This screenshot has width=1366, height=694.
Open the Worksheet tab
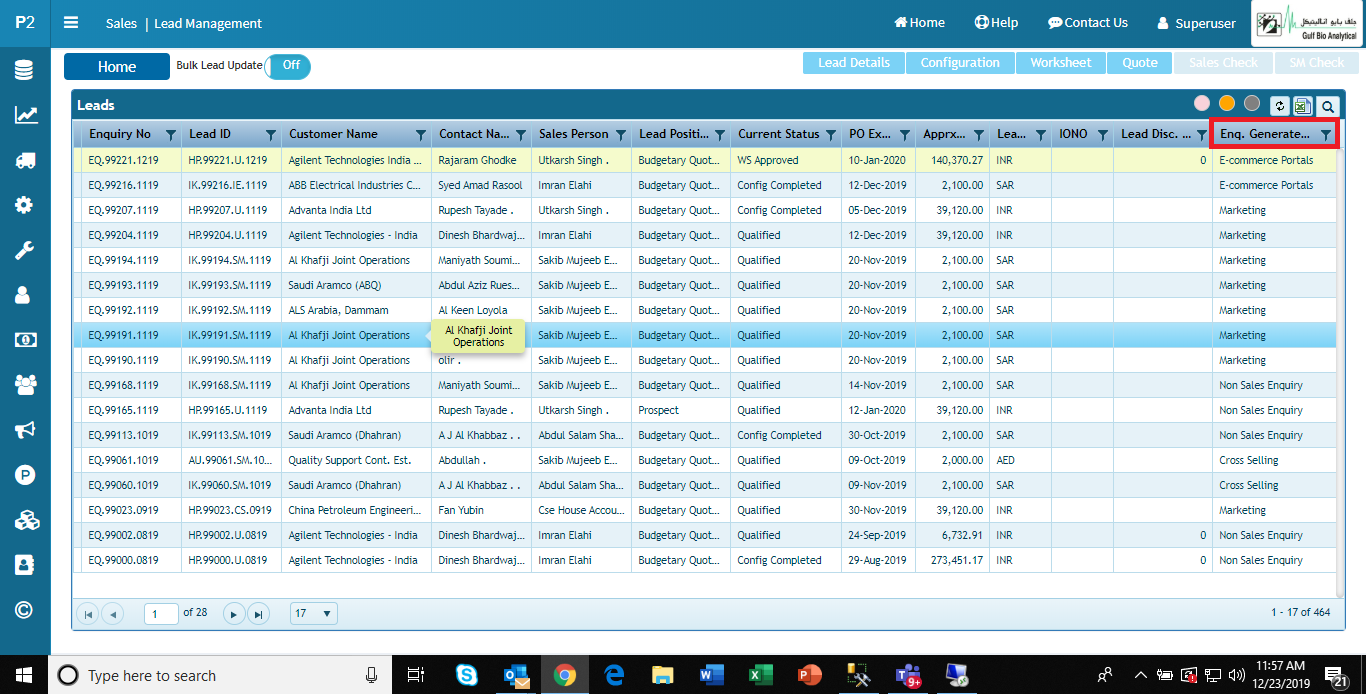[x=1061, y=63]
